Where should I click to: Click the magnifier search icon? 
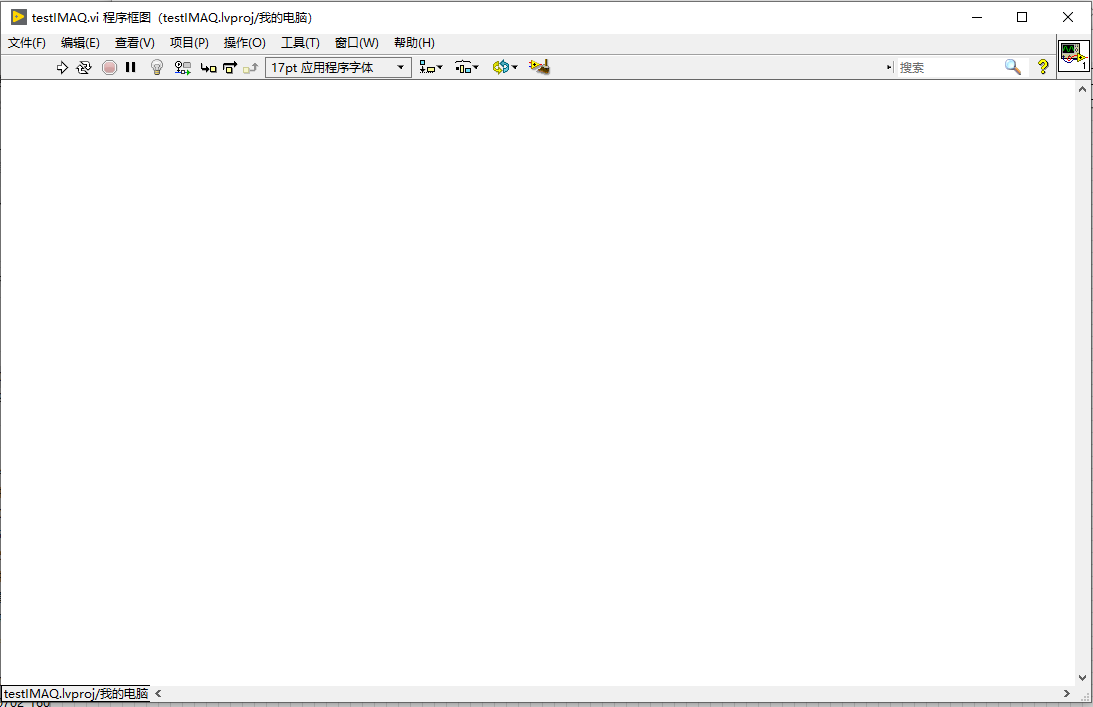[1013, 68]
